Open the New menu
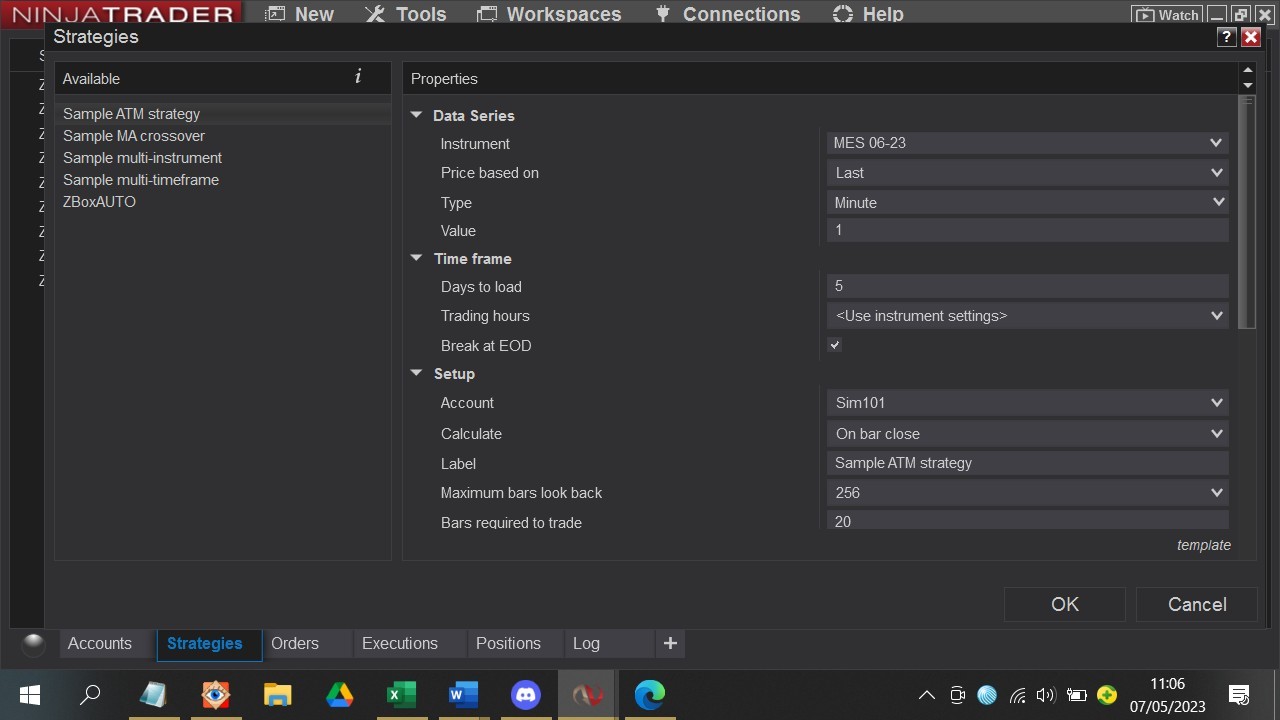The height and width of the screenshot is (720, 1280). pos(300,15)
